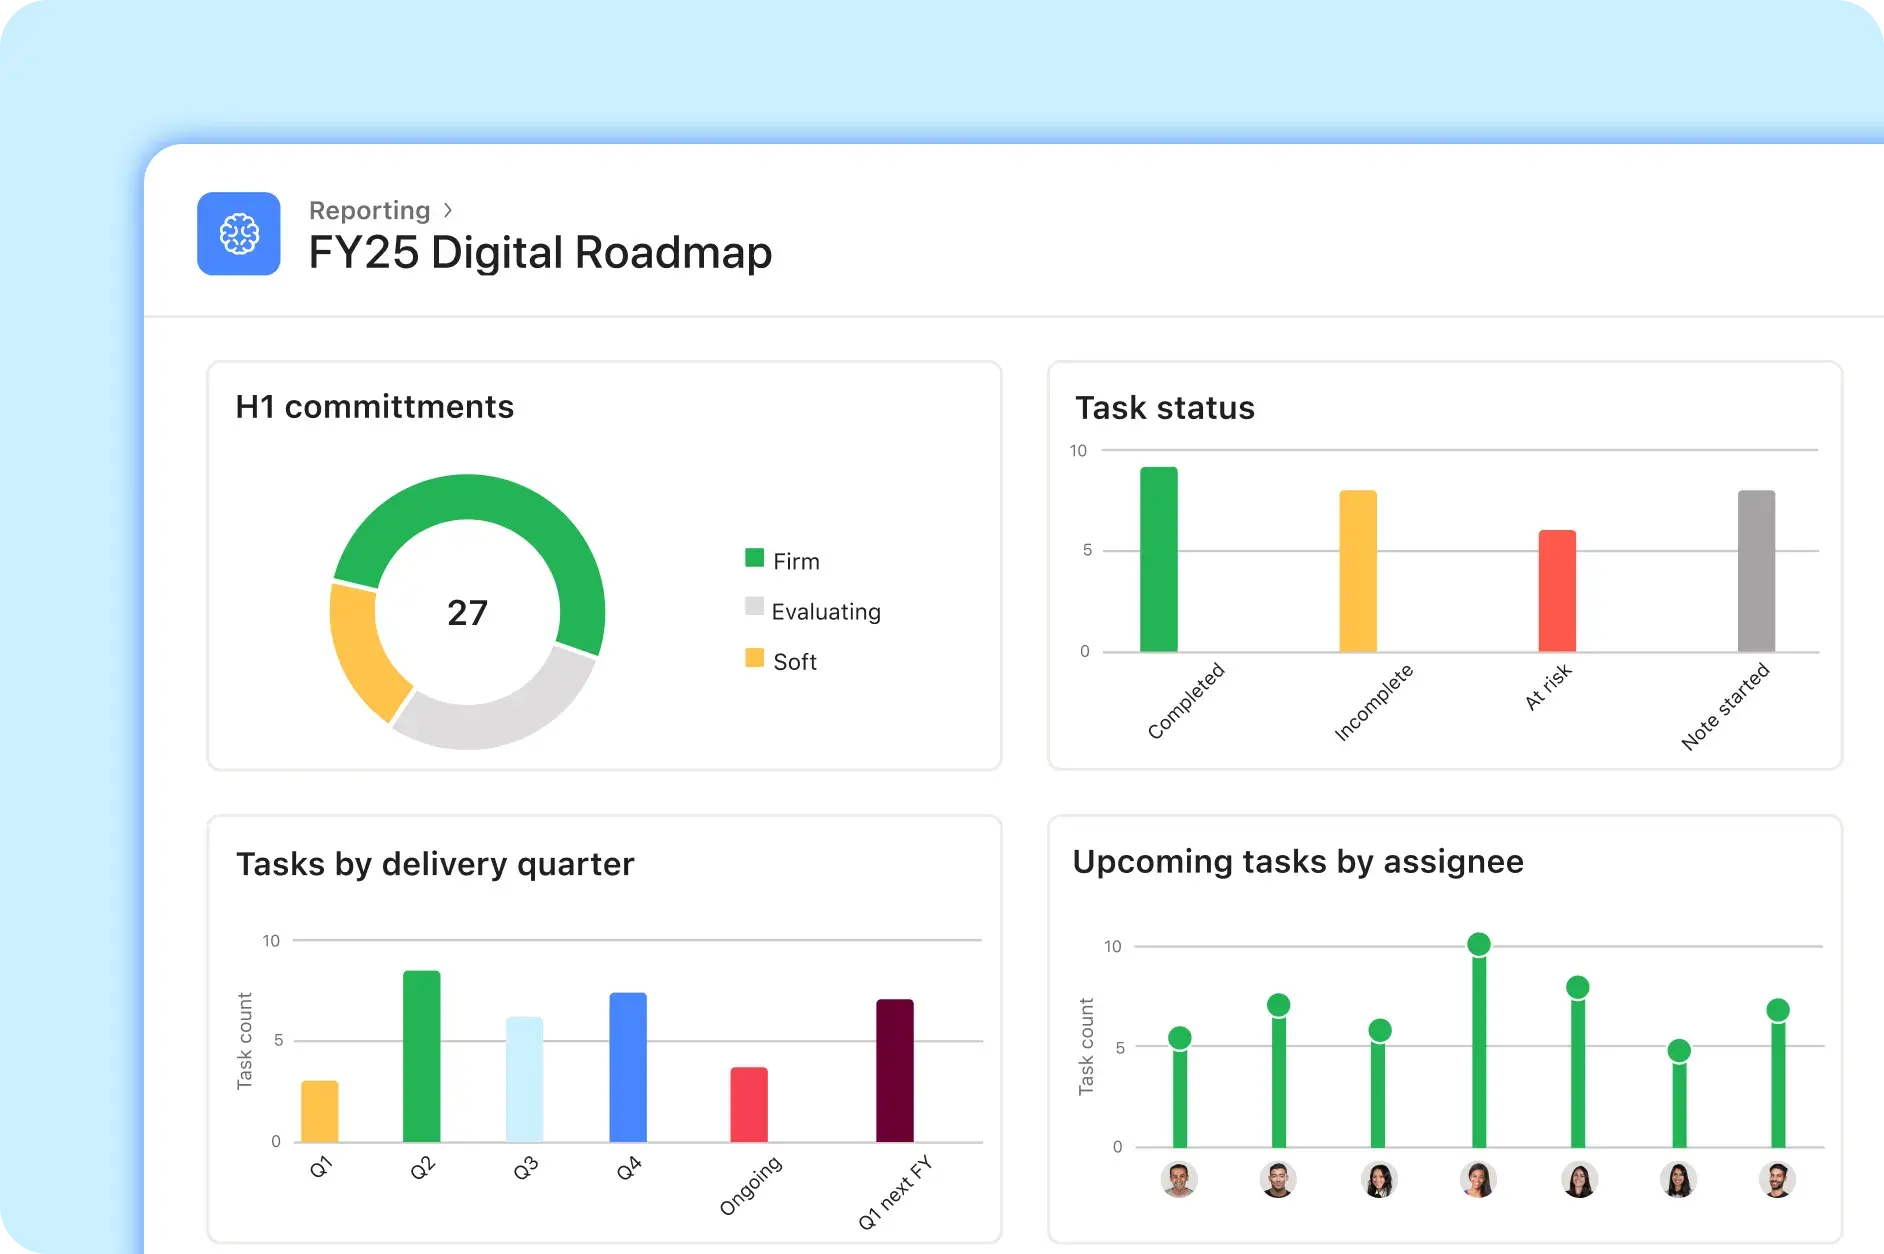
Task: Click the last assignee's lollipop marker
Action: click(x=1778, y=1010)
